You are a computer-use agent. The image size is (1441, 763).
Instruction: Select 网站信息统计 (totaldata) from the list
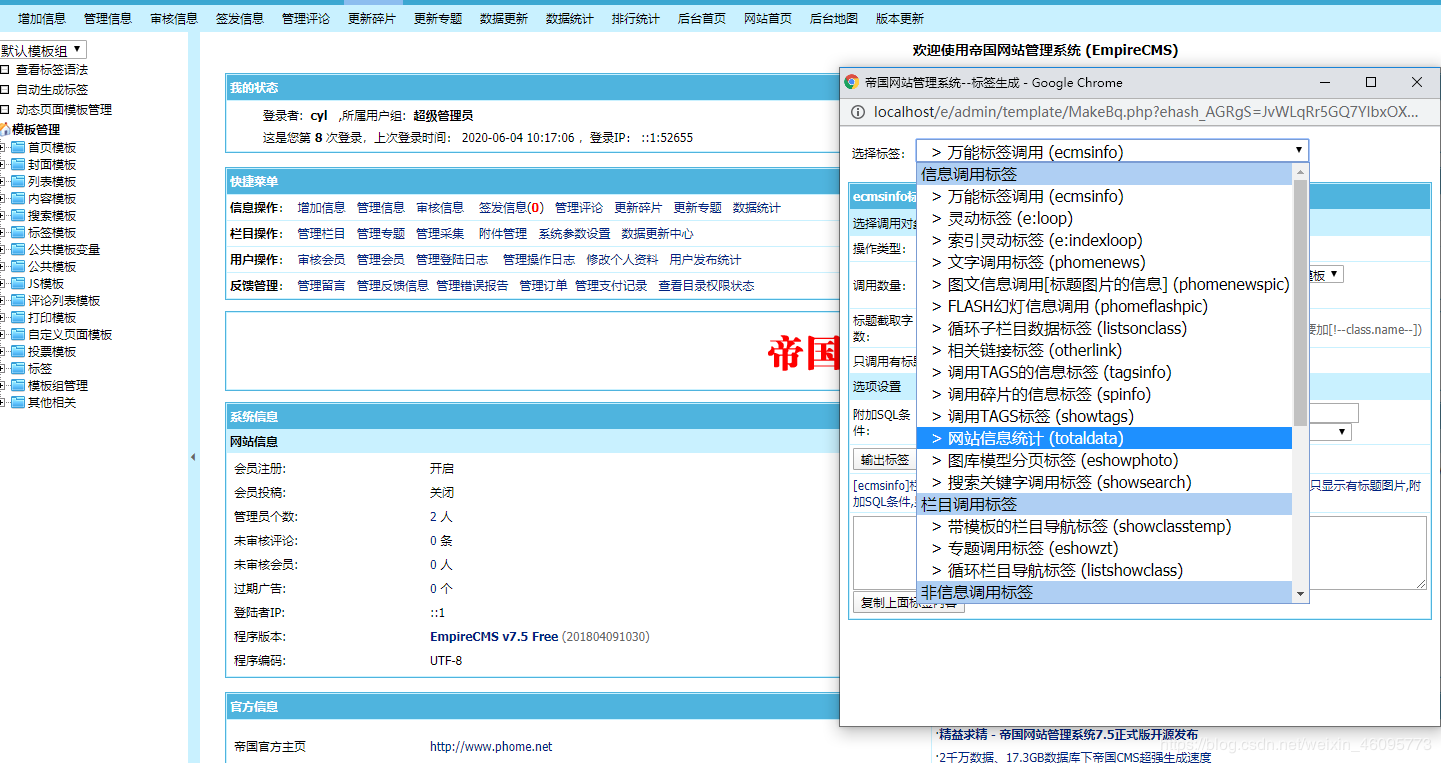pyautogui.click(x=1025, y=437)
